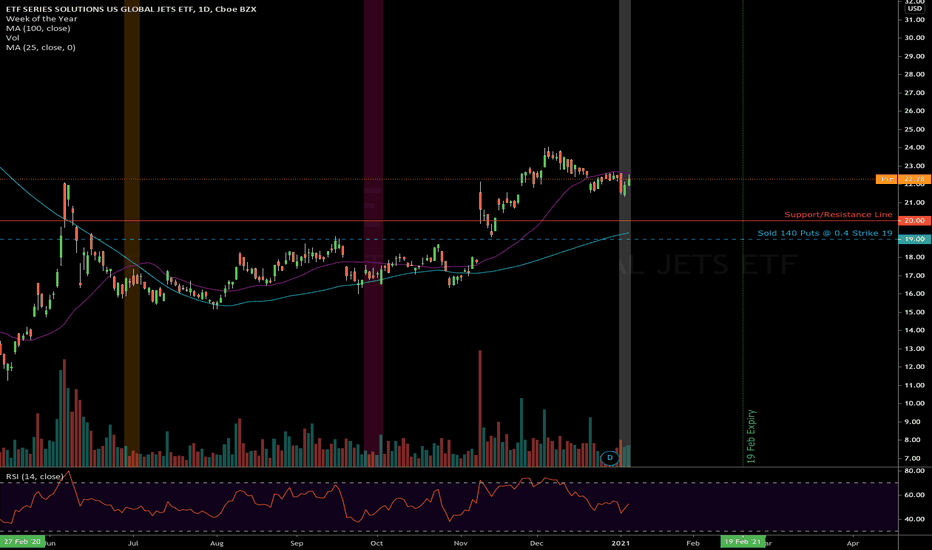Open the USD currency selector
The image size is (932, 550).
914,8
